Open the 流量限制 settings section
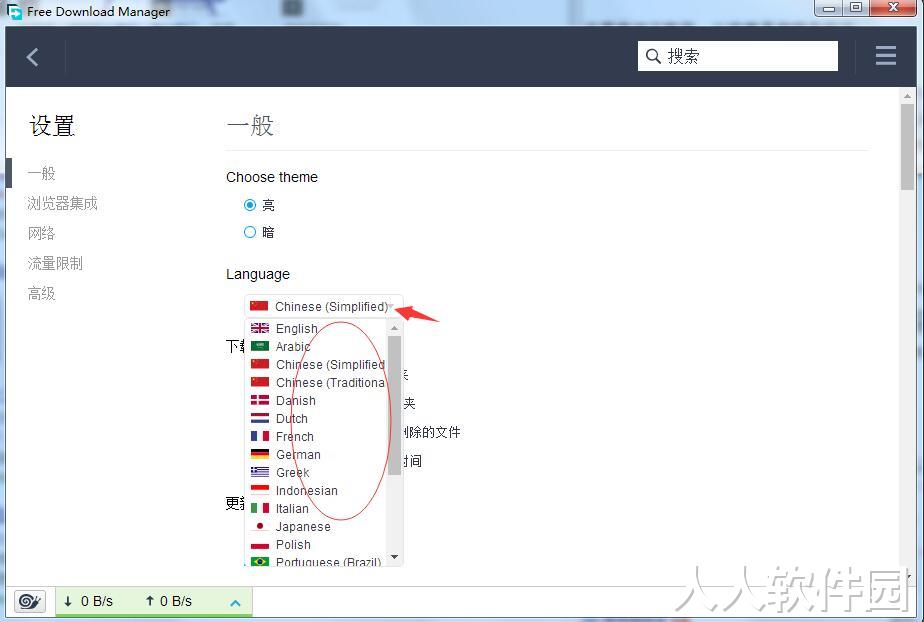The height and width of the screenshot is (622, 924). tap(55, 263)
